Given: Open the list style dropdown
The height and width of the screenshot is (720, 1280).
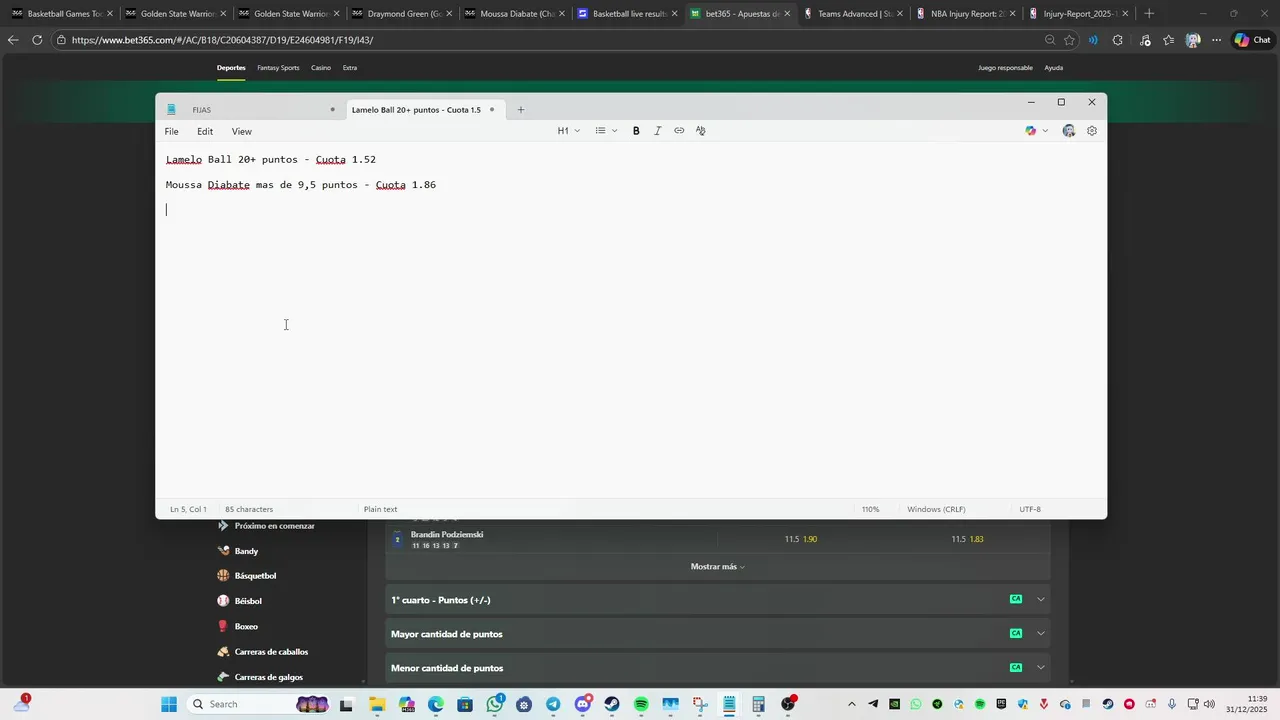Looking at the screenshot, I should click(x=606, y=131).
